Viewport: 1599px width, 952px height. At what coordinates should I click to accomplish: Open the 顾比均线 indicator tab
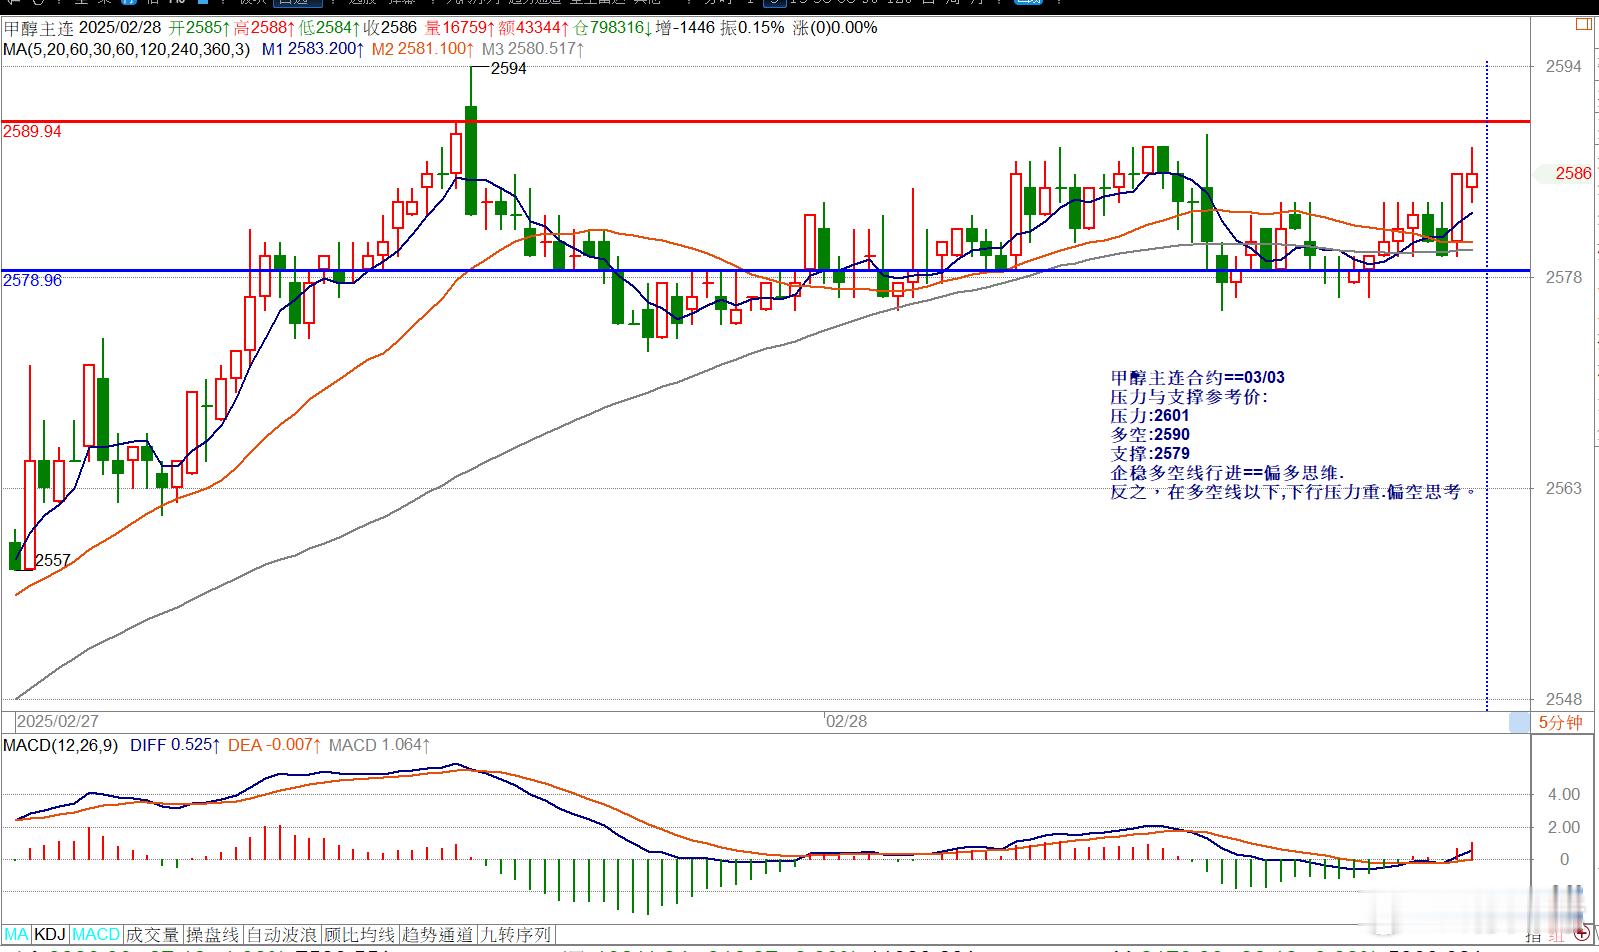(360, 935)
